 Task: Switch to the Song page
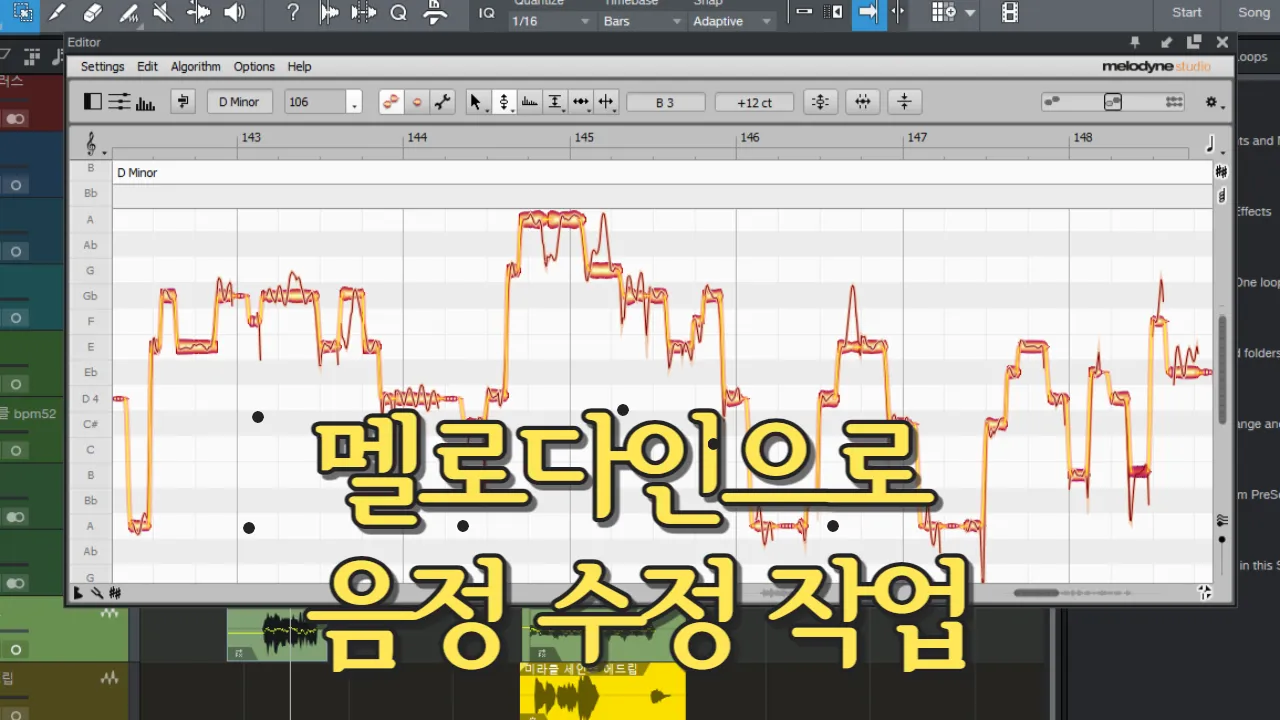click(x=1253, y=13)
